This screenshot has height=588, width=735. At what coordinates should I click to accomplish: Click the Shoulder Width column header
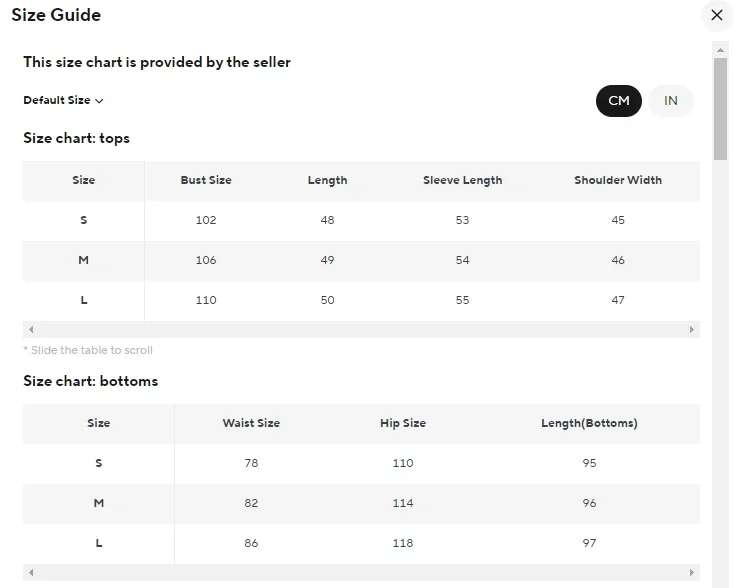618,180
